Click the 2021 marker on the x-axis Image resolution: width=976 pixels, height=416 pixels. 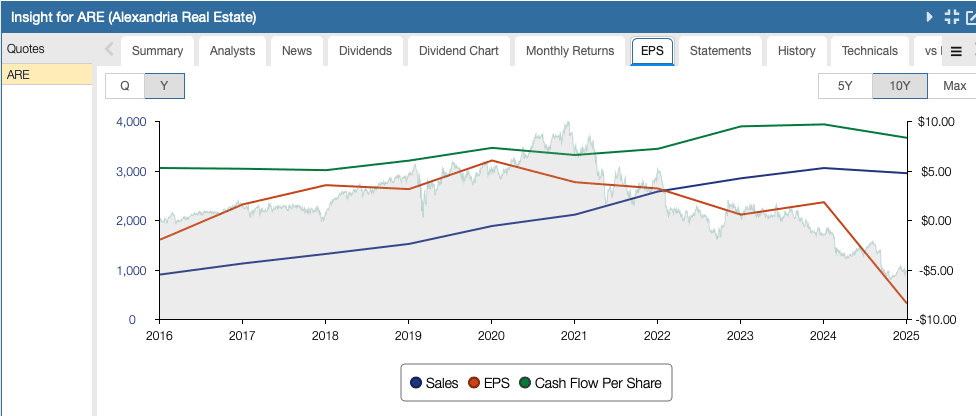pos(573,336)
